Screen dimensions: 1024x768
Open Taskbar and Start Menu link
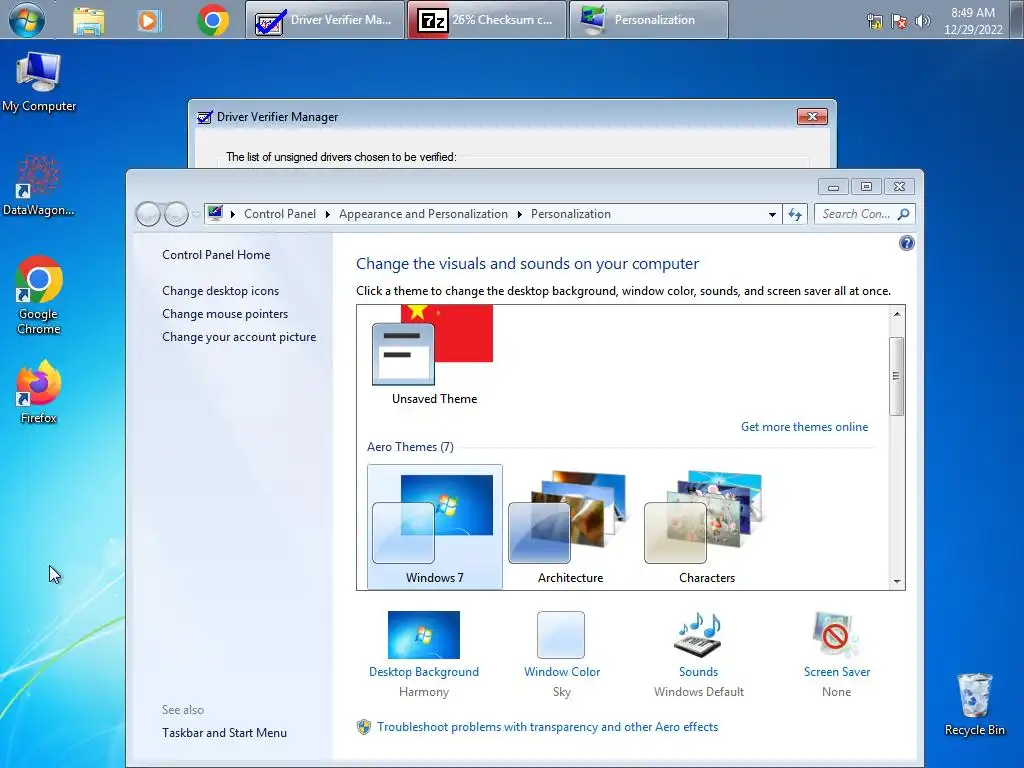pyautogui.click(x=225, y=733)
